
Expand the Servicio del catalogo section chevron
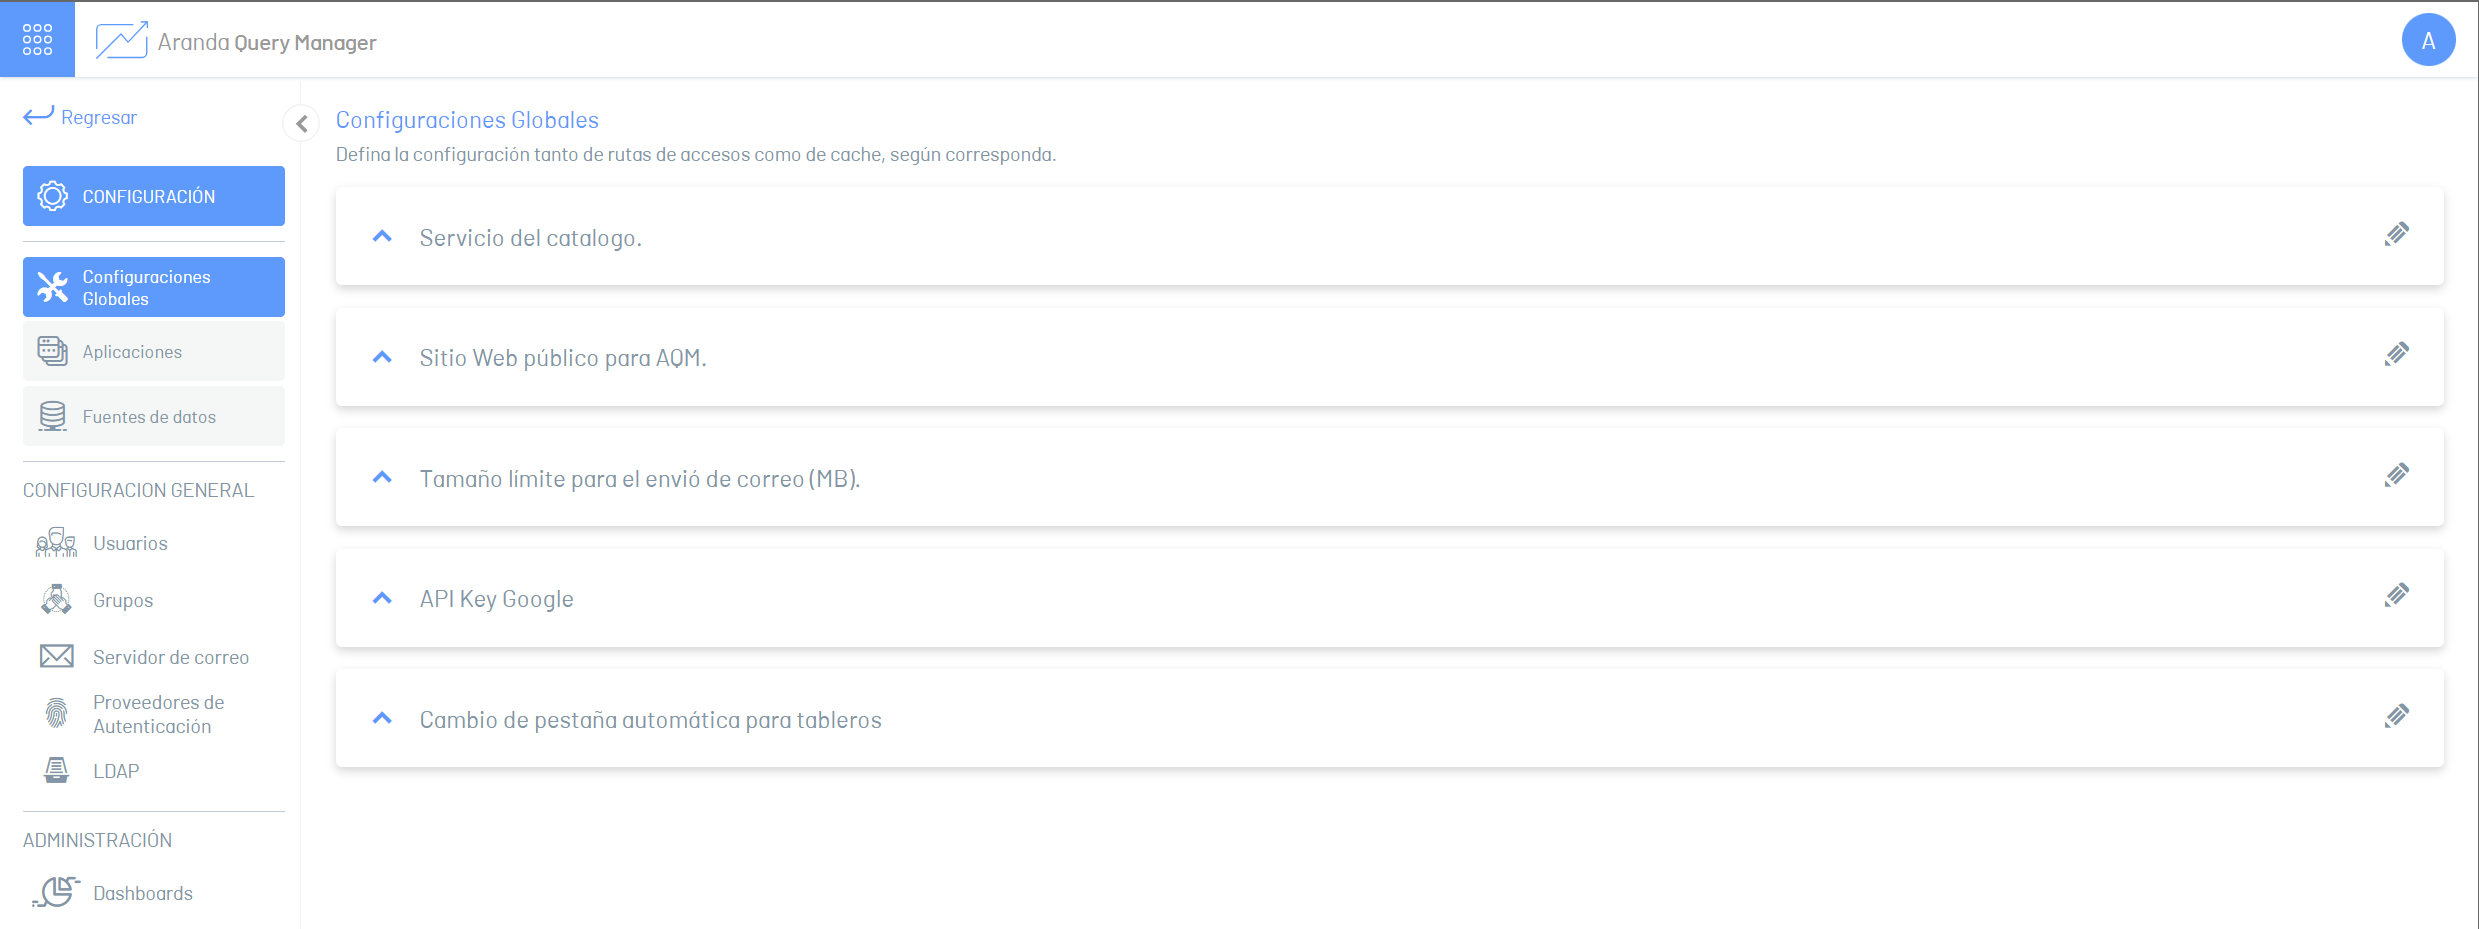click(382, 237)
